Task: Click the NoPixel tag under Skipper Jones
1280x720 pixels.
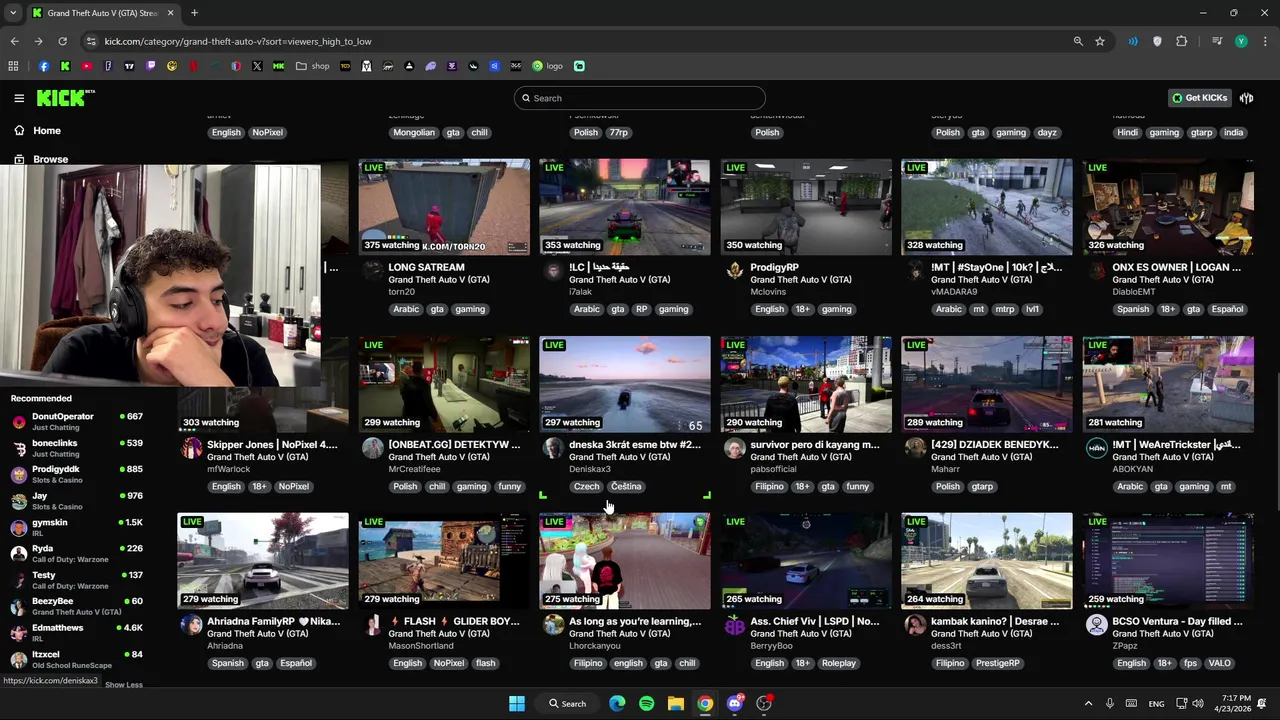Action: pos(293,486)
